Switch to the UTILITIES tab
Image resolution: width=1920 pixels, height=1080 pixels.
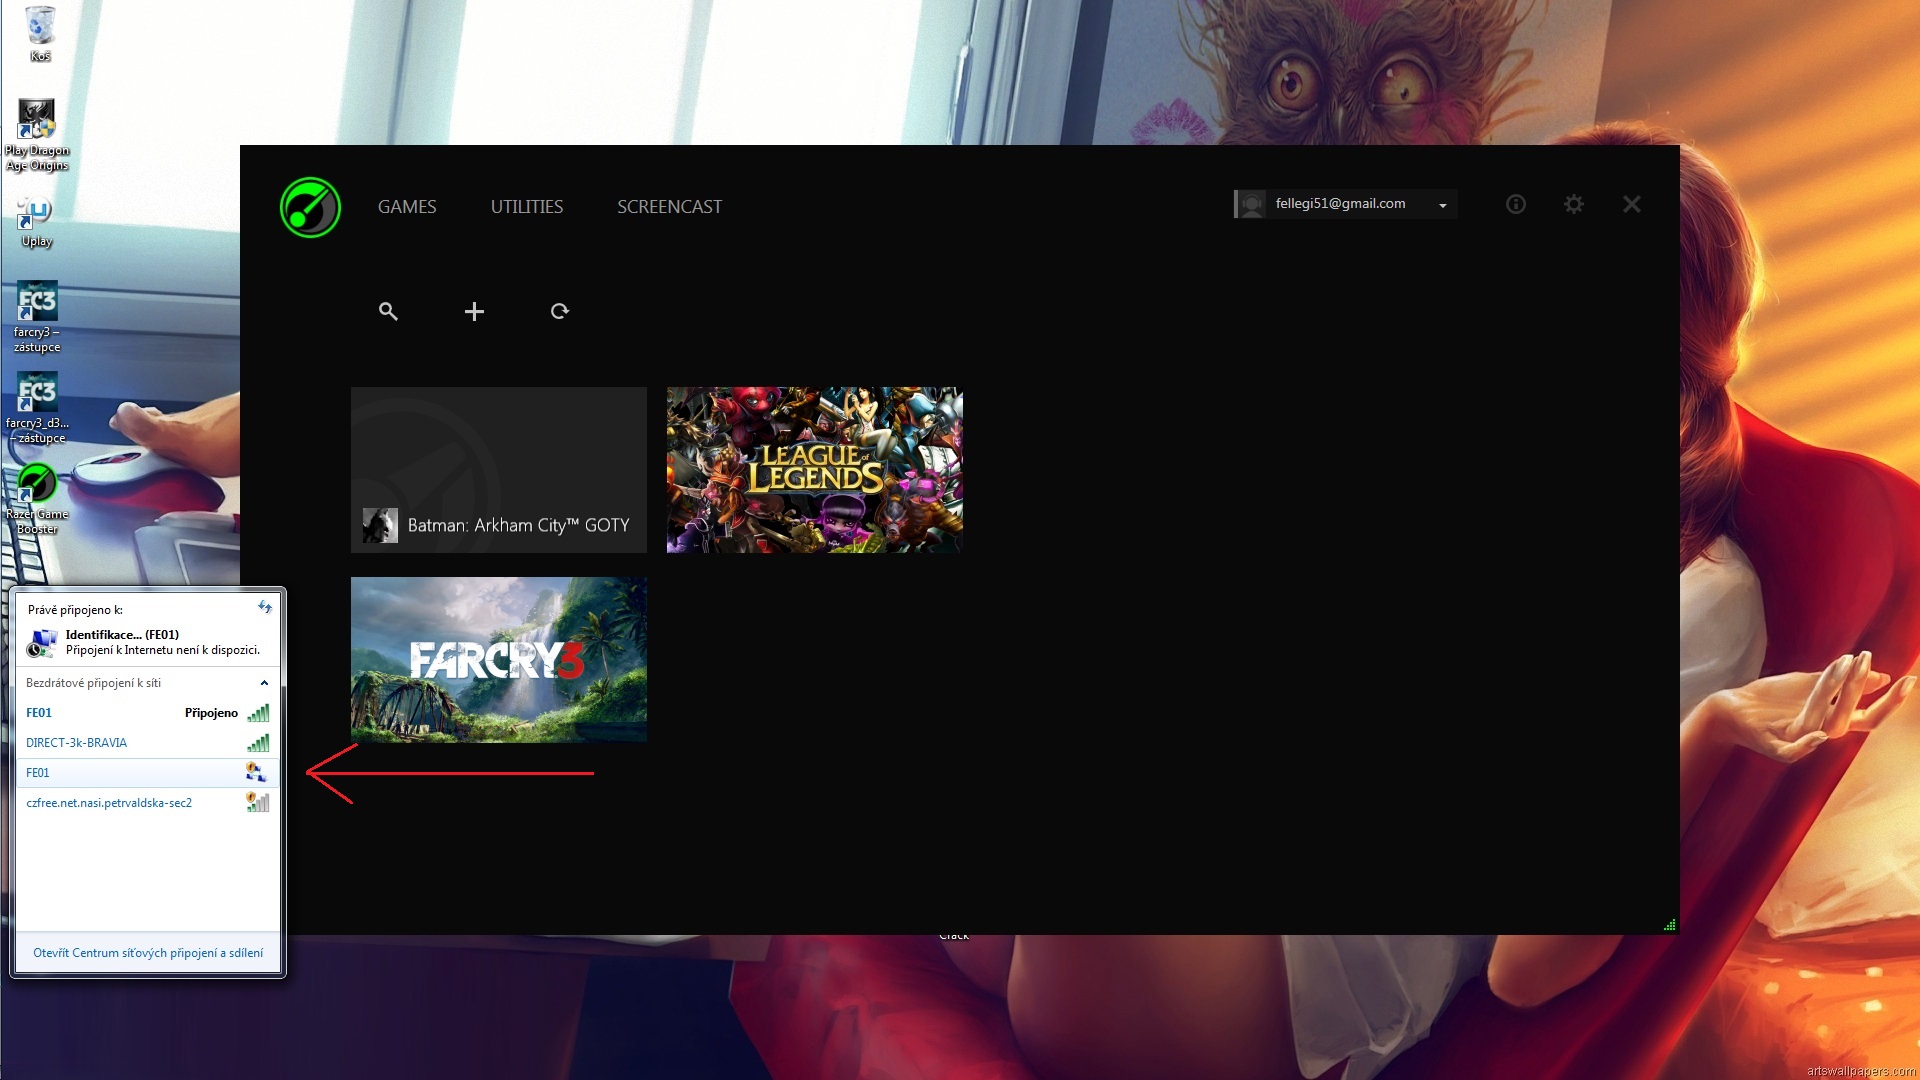[x=526, y=207]
